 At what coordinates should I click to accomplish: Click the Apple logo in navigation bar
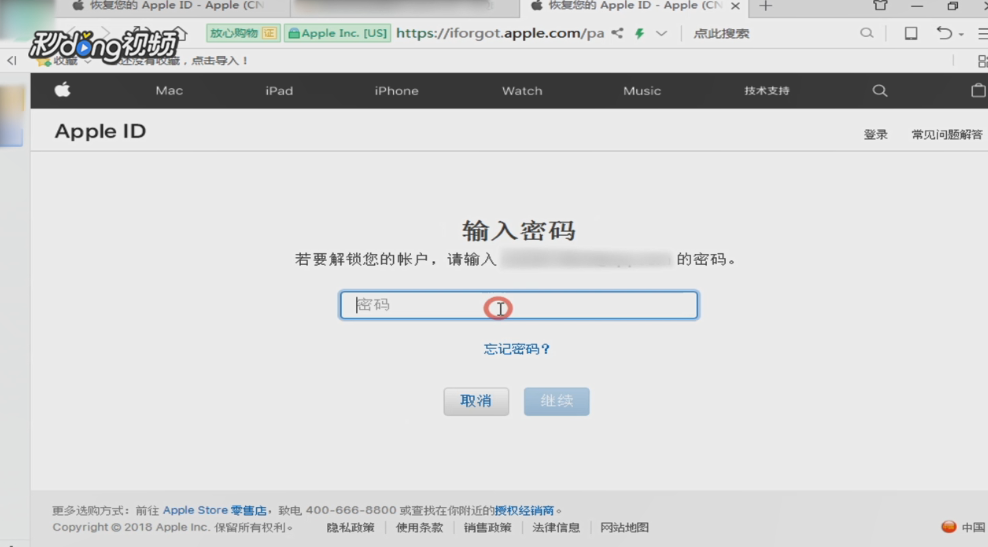tap(62, 90)
